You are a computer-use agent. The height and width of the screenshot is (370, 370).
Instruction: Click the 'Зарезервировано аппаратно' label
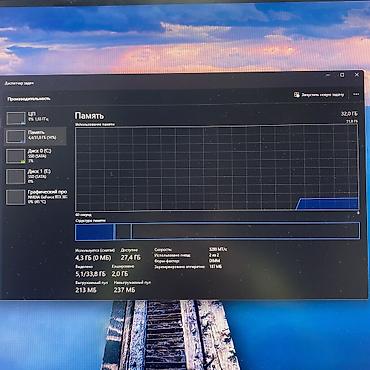(179, 267)
